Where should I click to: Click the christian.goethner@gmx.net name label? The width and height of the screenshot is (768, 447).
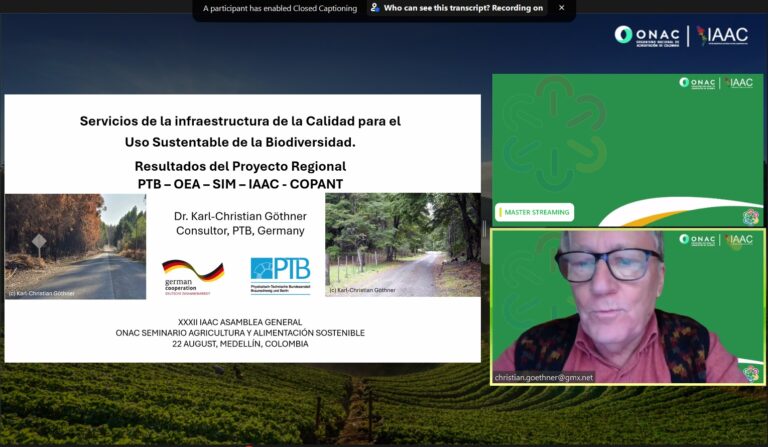click(x=544, y=377)
